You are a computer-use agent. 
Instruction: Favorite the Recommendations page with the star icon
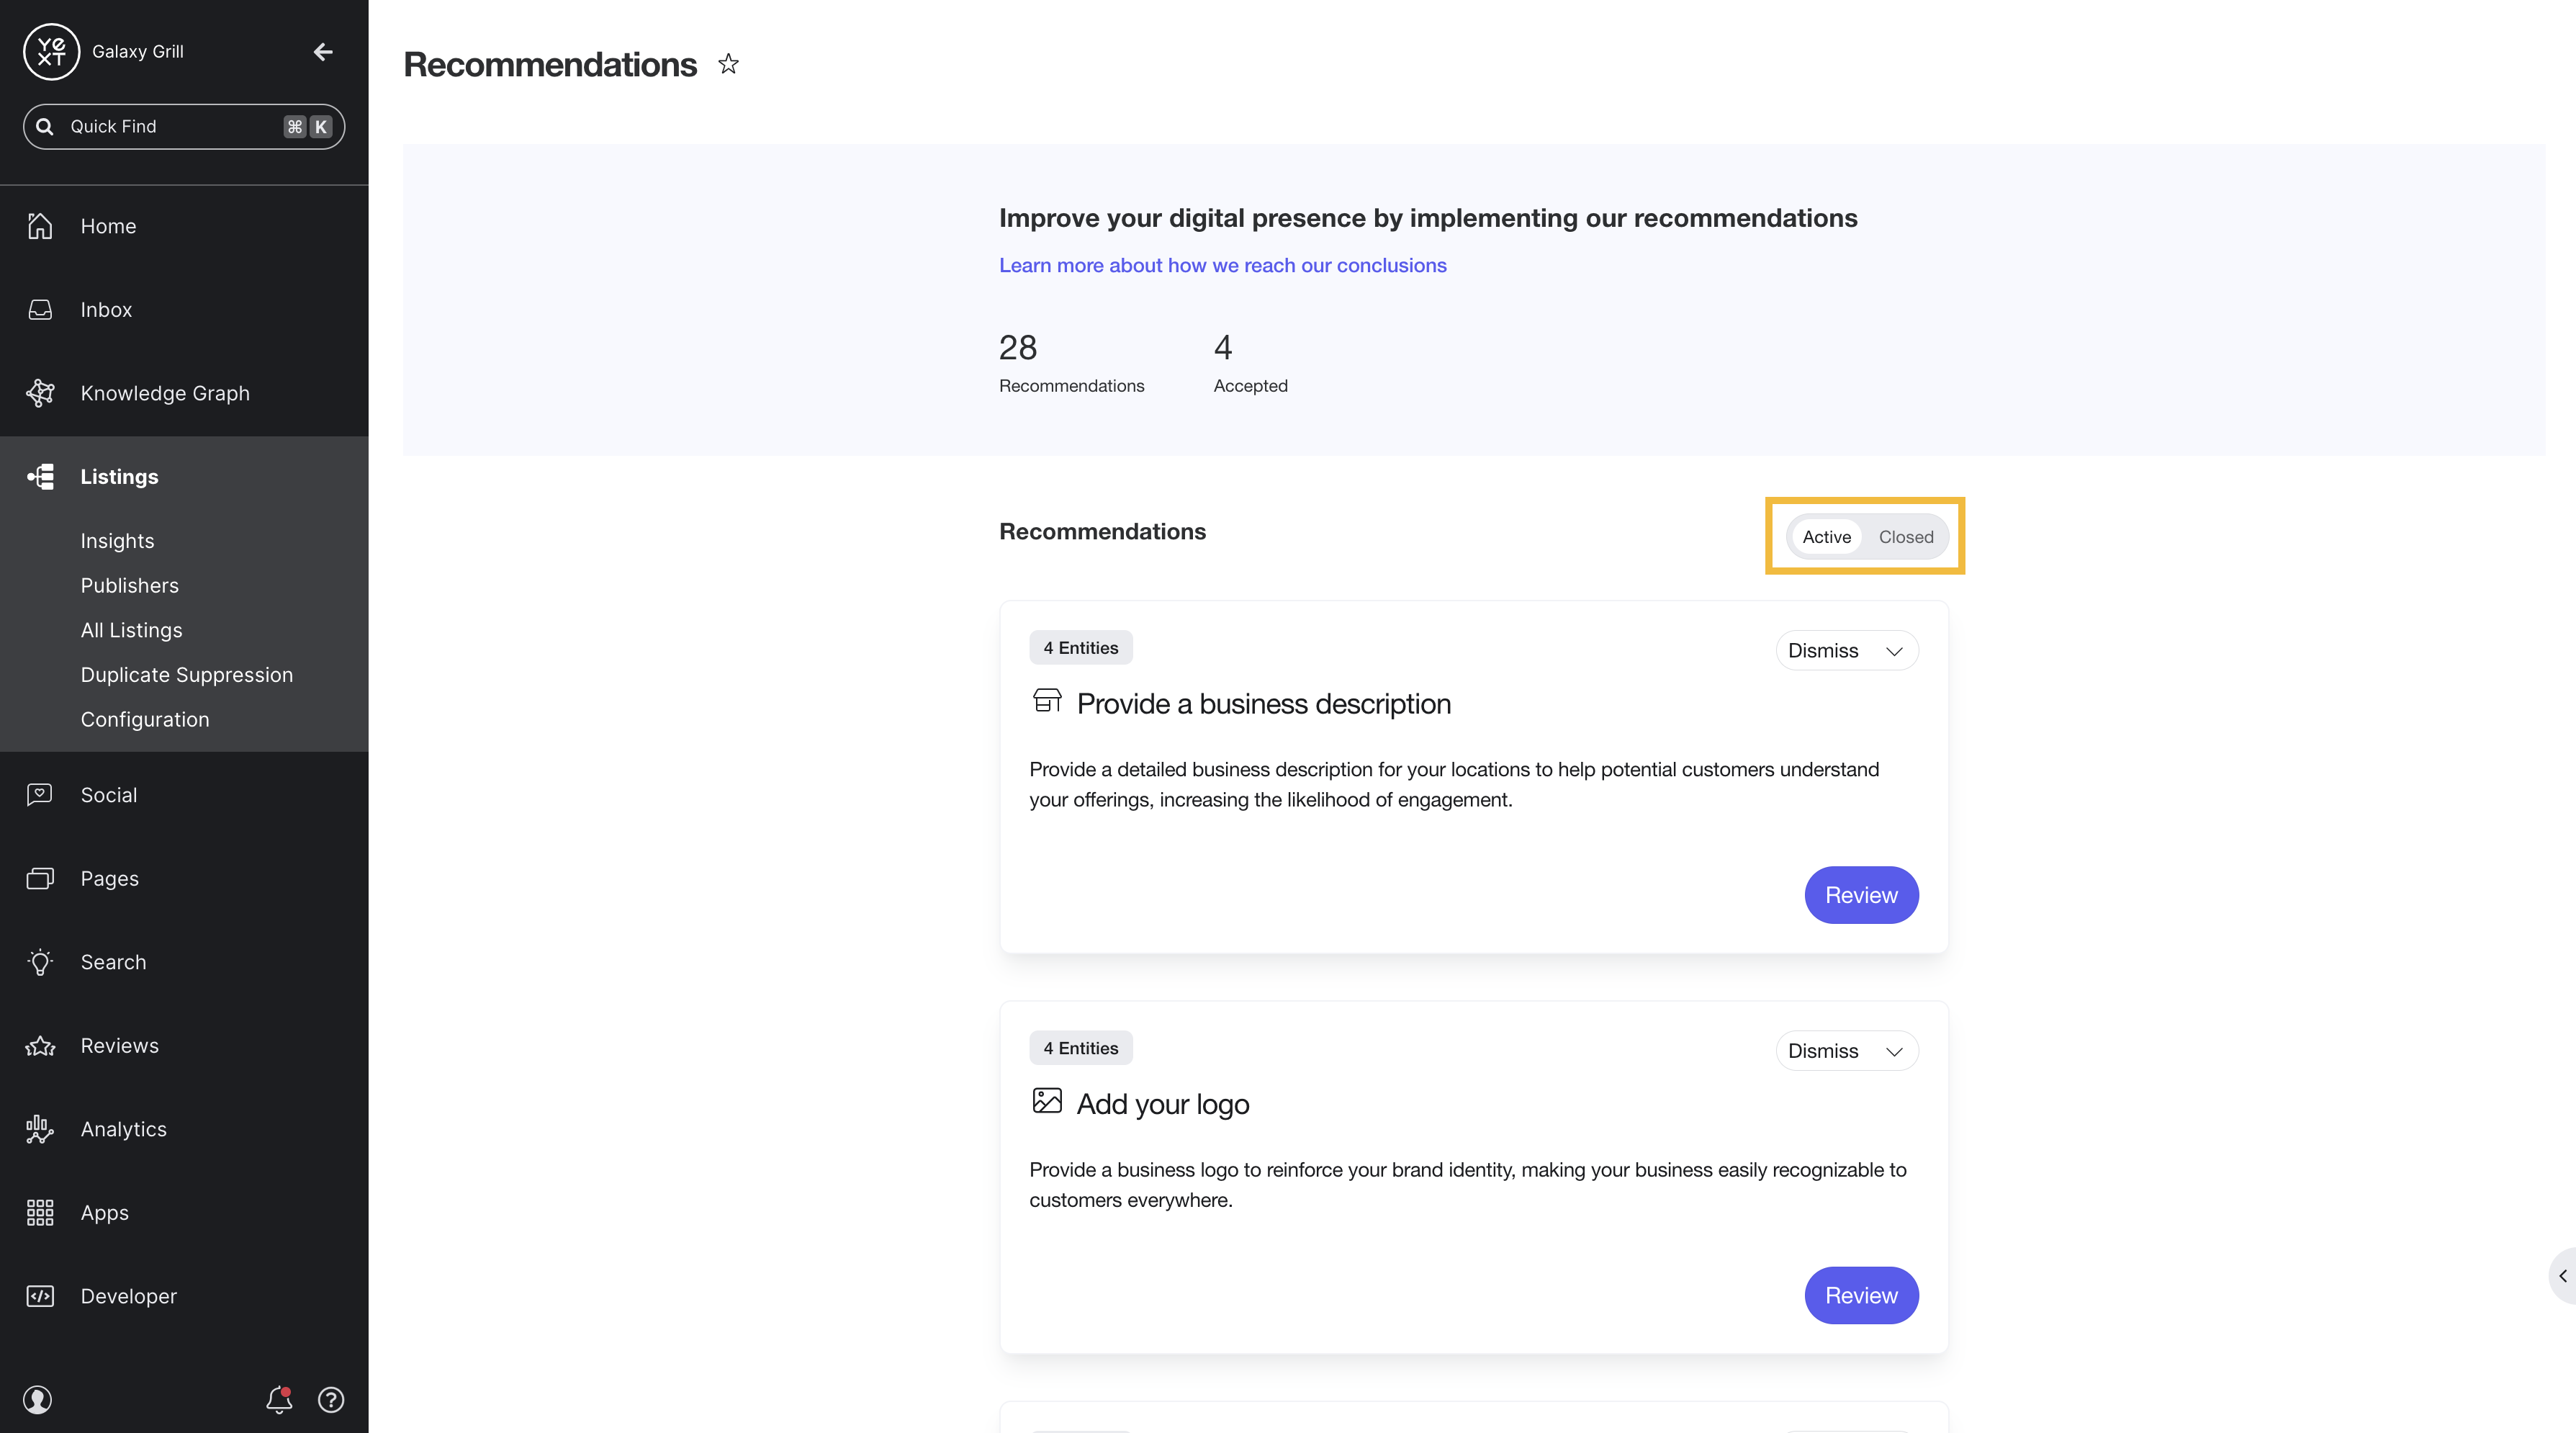click(728, 64)
